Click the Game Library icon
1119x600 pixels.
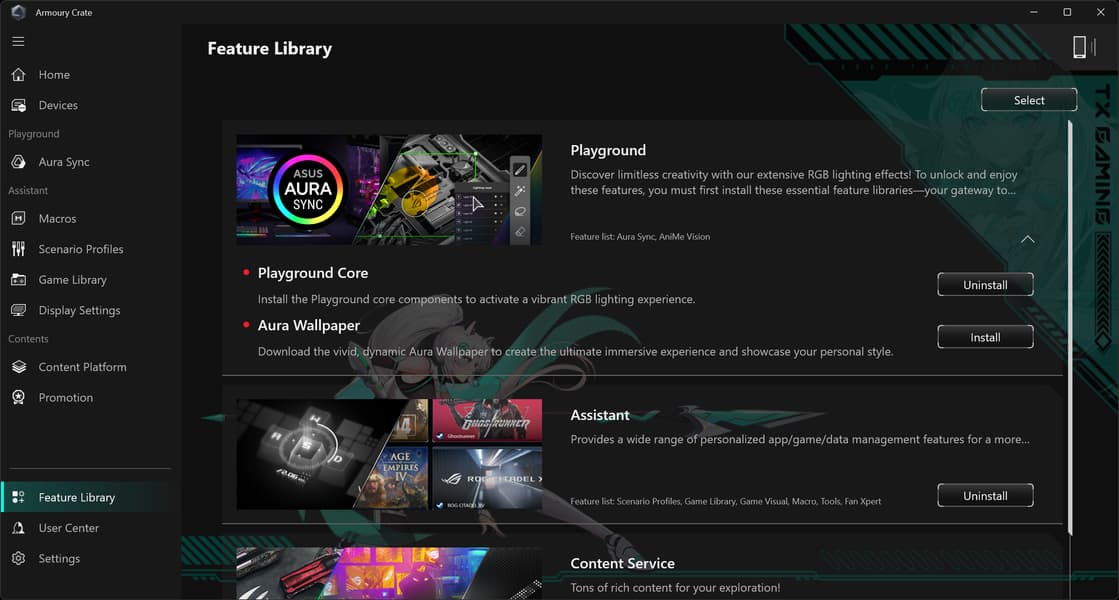pyautogui.click(x=19, y=280)
